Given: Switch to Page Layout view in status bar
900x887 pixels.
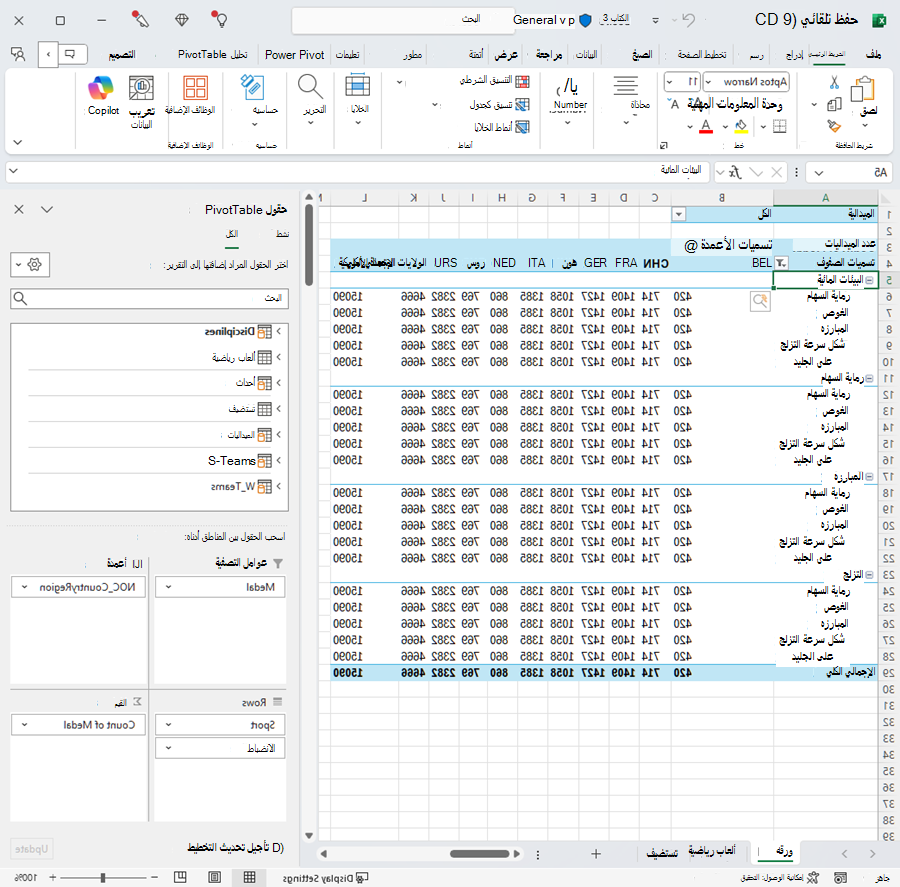Looking at the screenshot, I should (215, 877).
